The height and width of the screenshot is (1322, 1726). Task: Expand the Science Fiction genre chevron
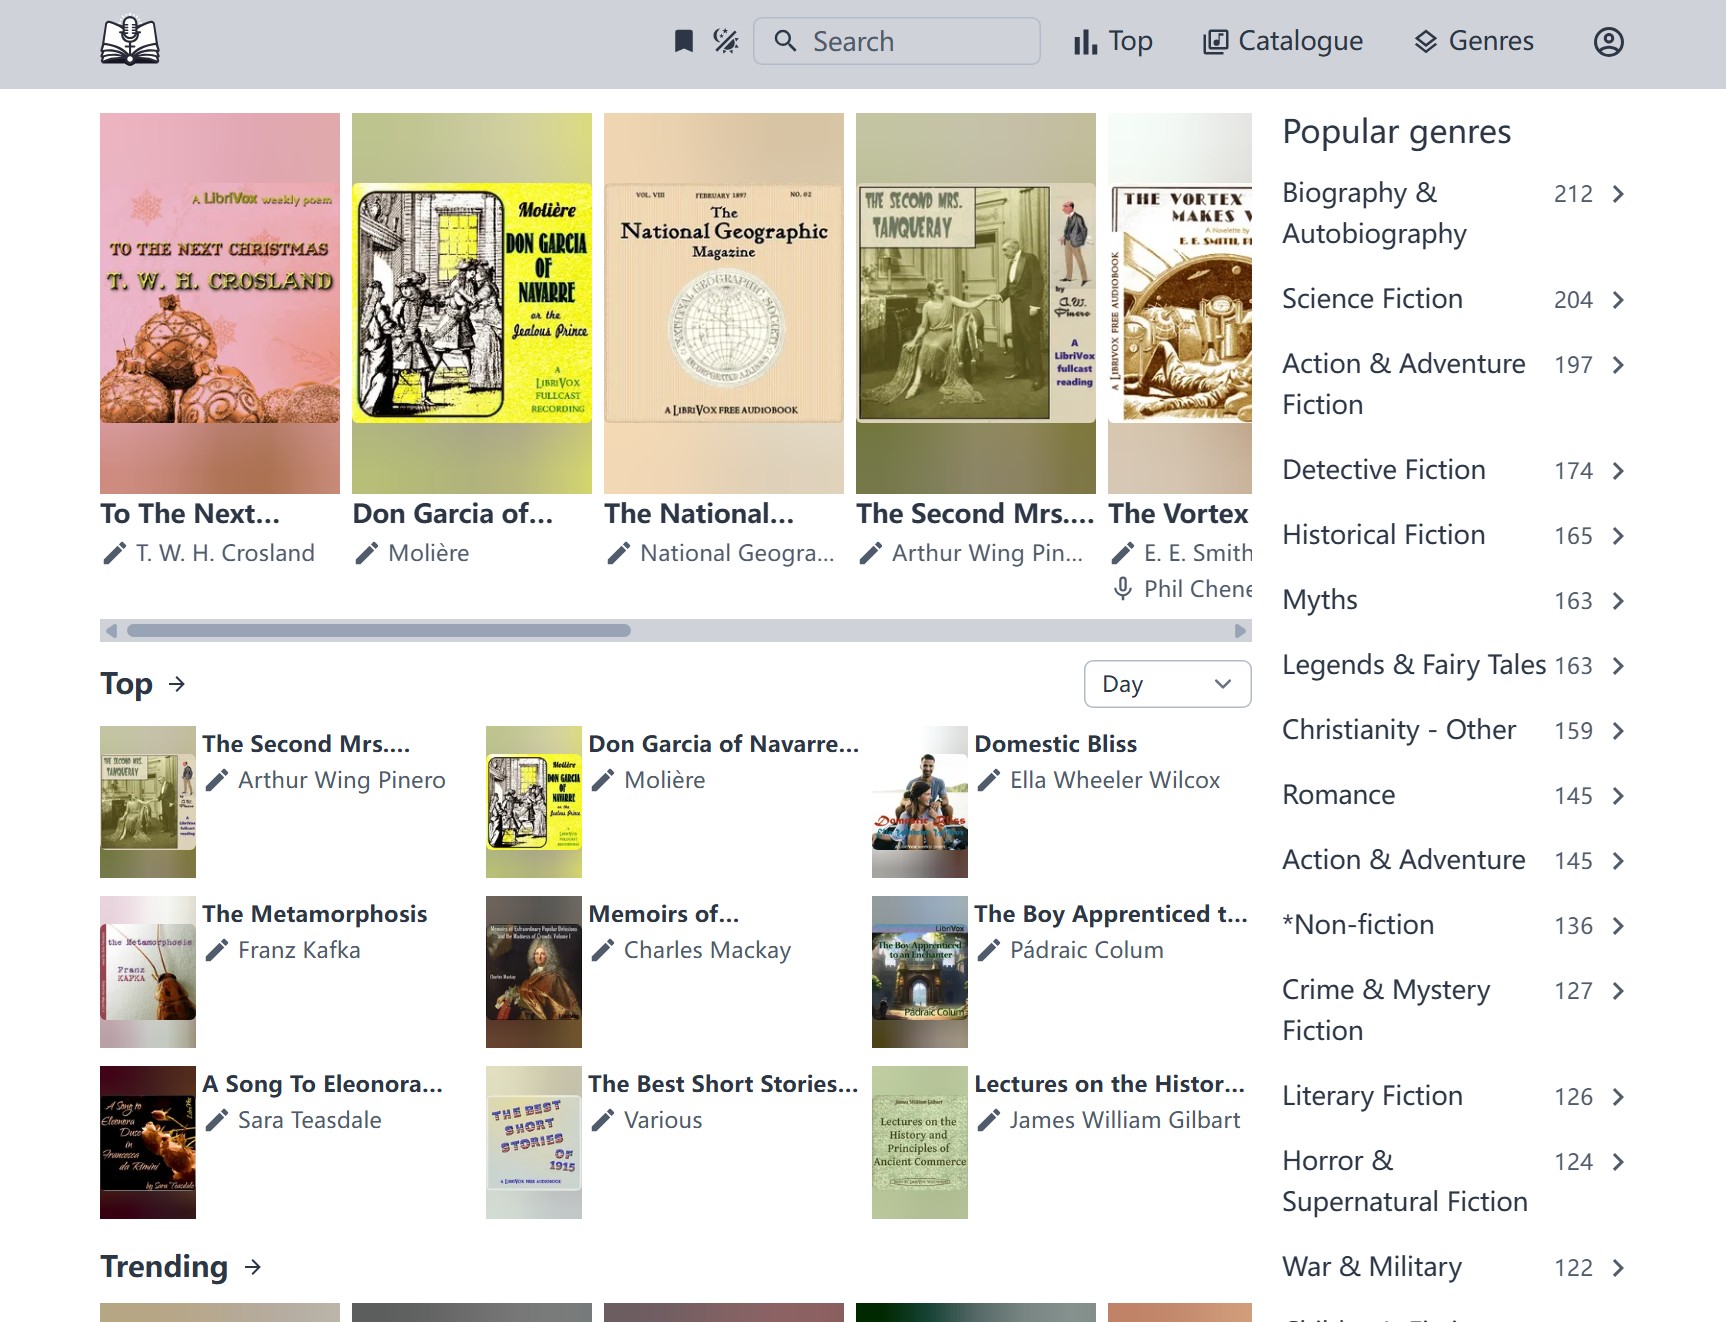pos(1616,299)
